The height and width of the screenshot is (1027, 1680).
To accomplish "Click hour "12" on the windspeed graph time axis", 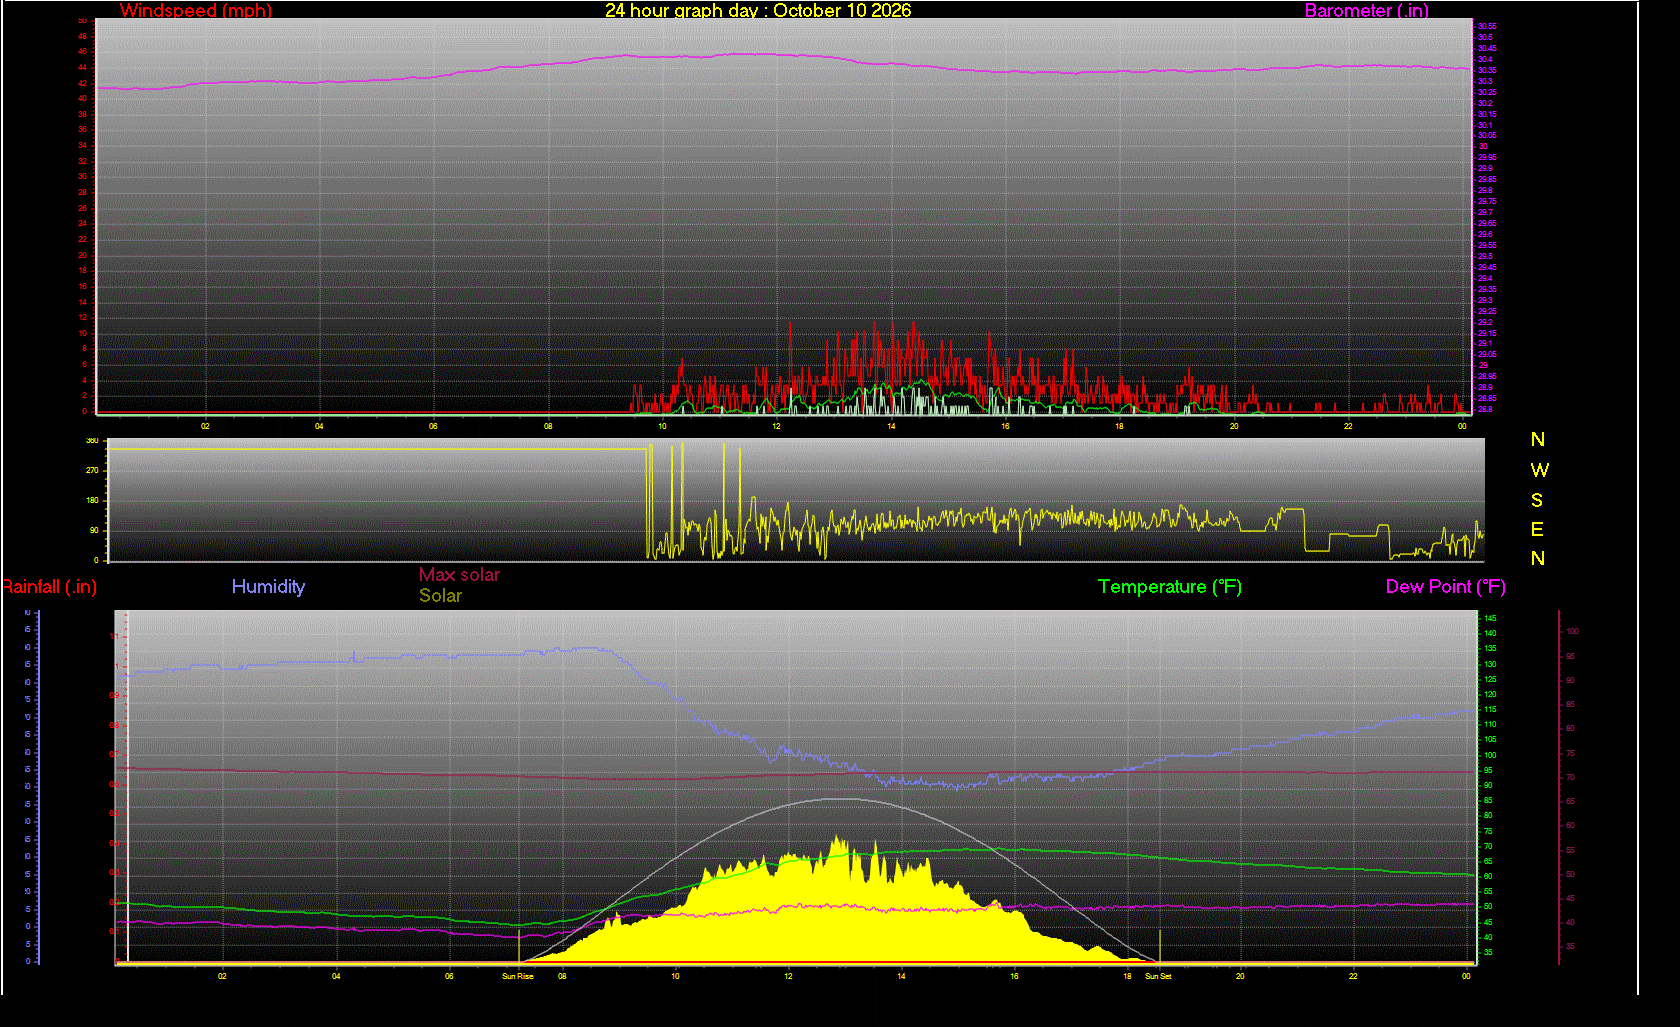I will pos(776,426).
